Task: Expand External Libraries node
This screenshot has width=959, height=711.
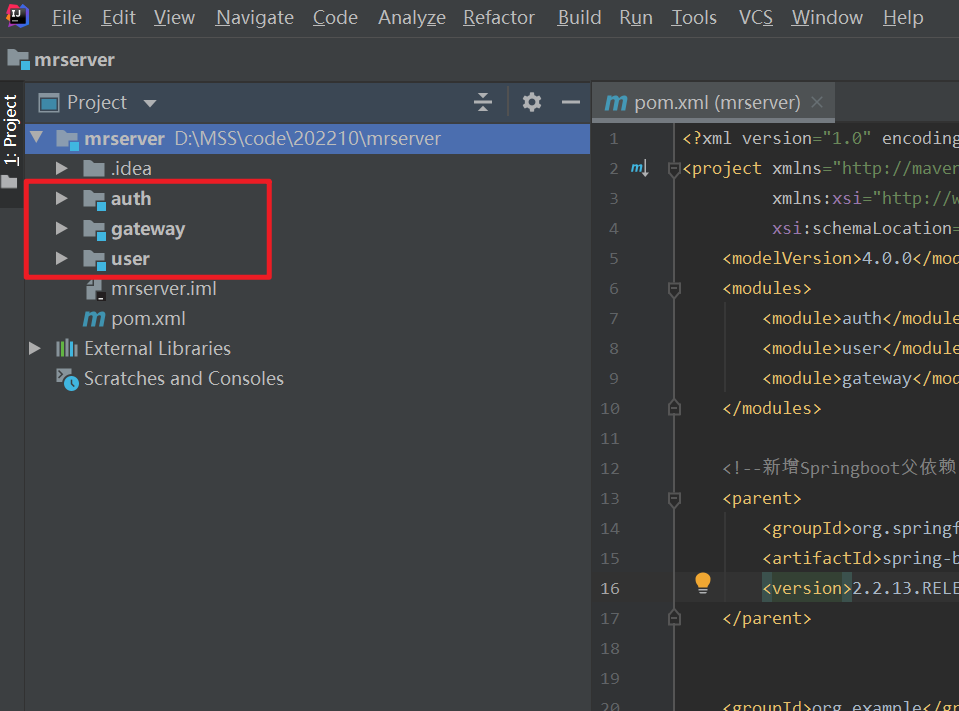Action: pyautogui.click(x=36, y=349)
